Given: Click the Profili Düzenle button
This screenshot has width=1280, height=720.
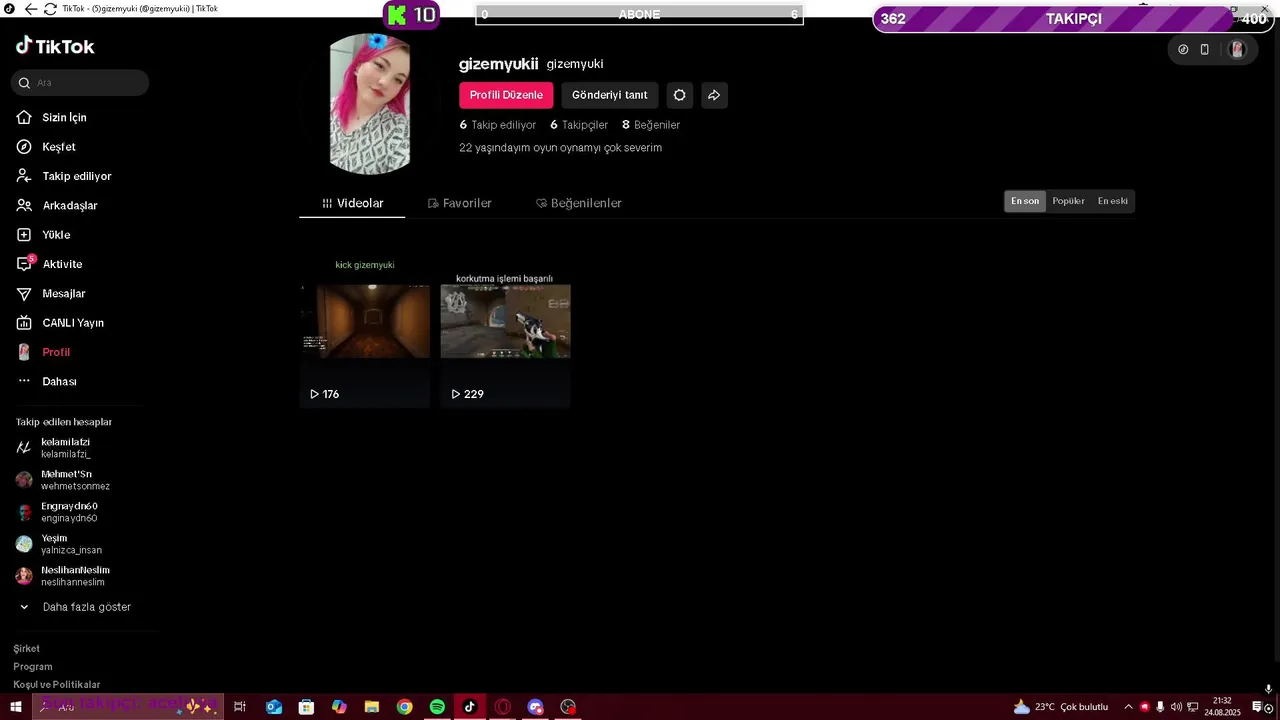Looking at the screenshot, I should pos(506,95).
